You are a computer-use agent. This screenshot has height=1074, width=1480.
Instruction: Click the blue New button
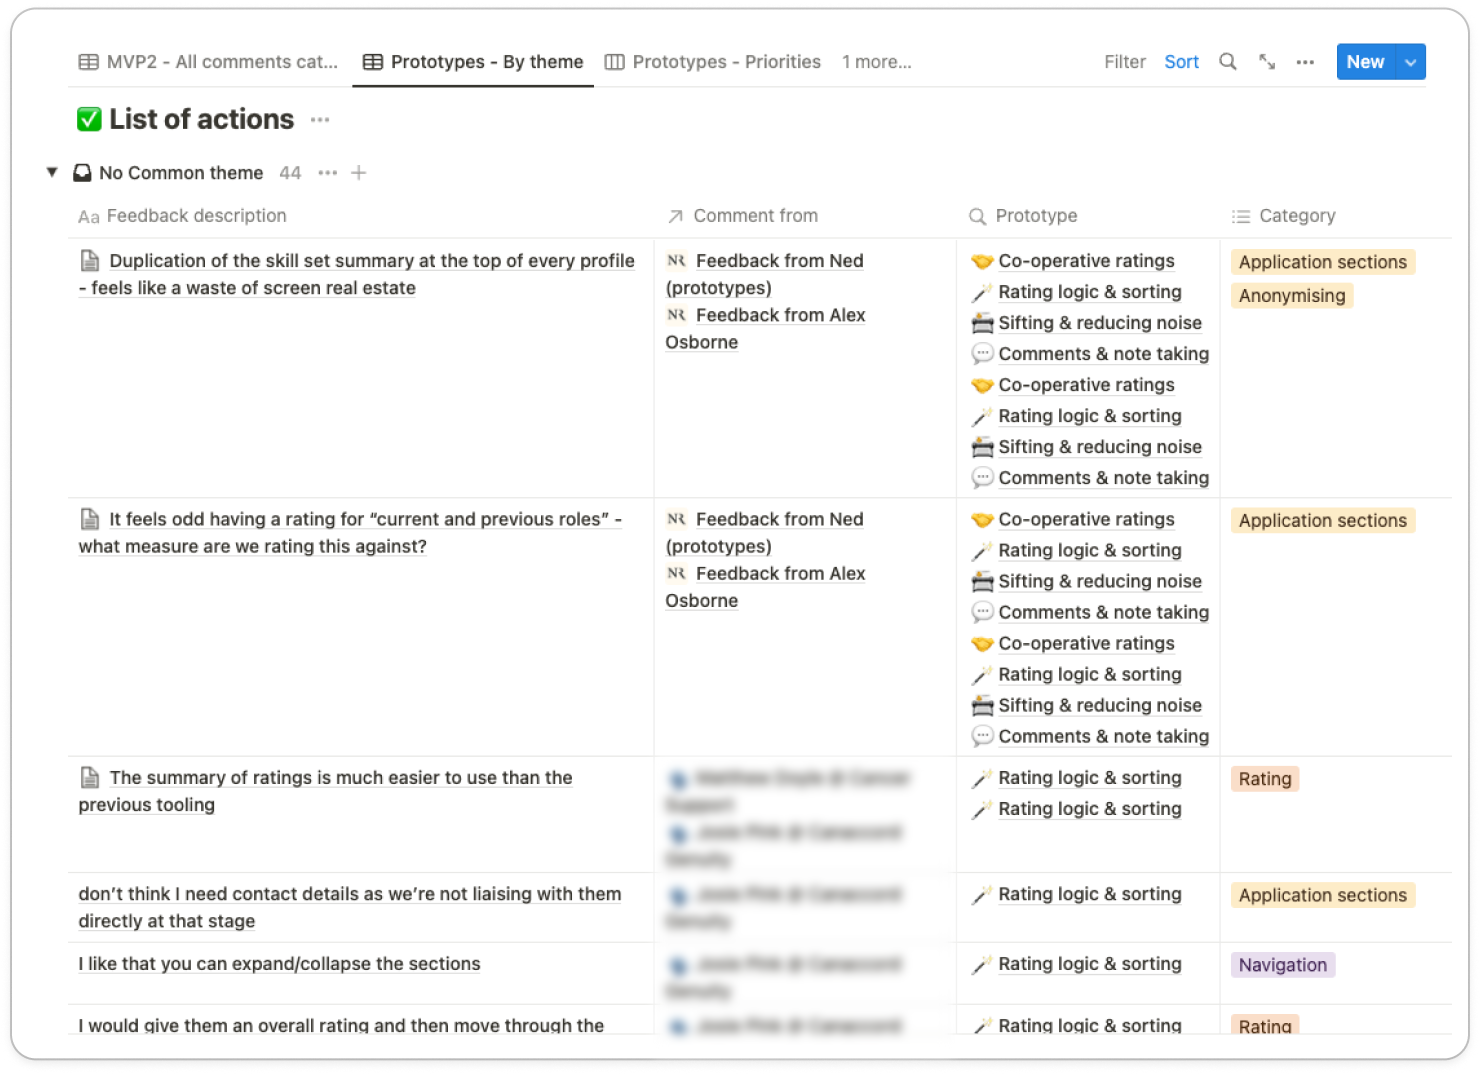pyautogui.click(x=1365, y=62)
